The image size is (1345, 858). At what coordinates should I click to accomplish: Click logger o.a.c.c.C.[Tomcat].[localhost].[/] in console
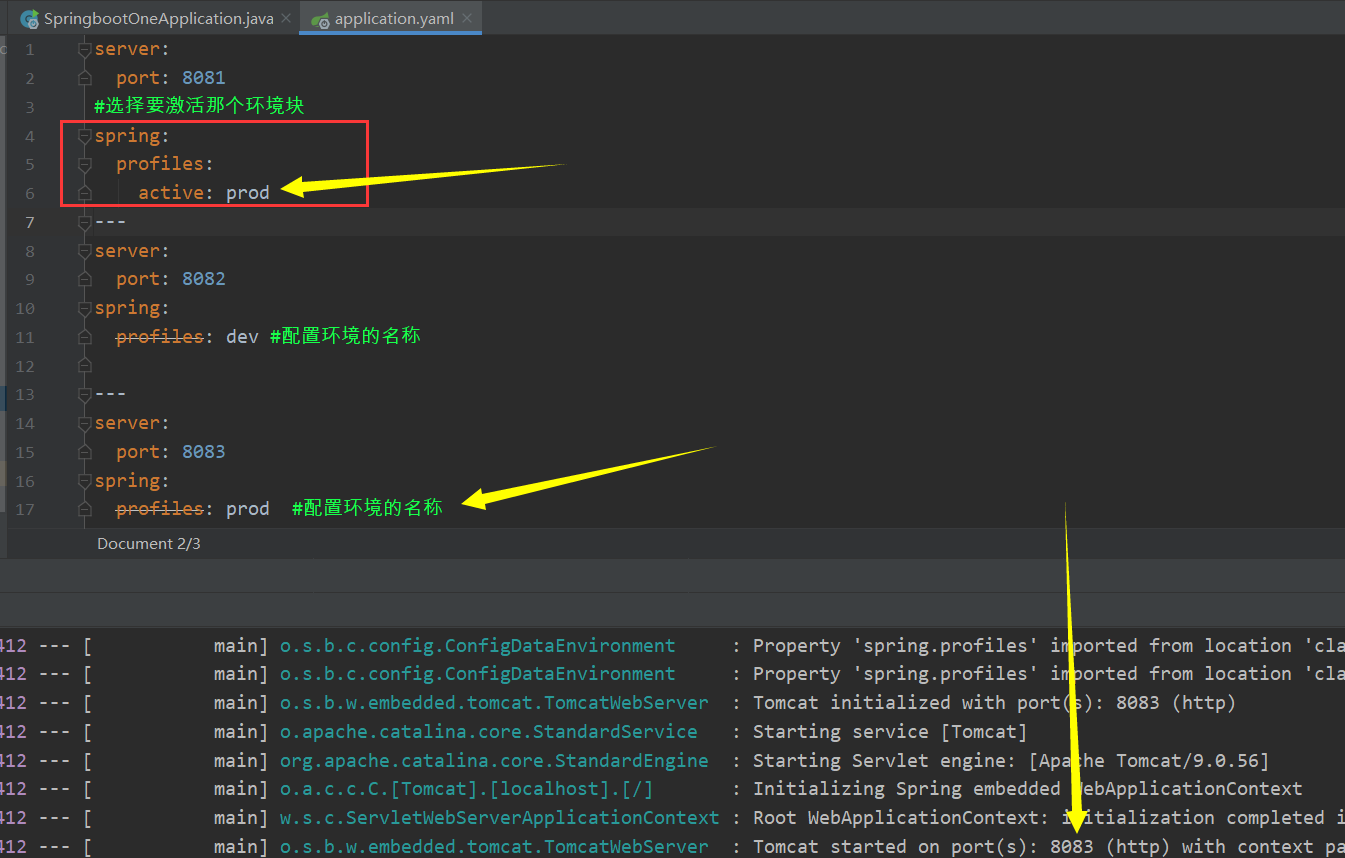point(466,789)
